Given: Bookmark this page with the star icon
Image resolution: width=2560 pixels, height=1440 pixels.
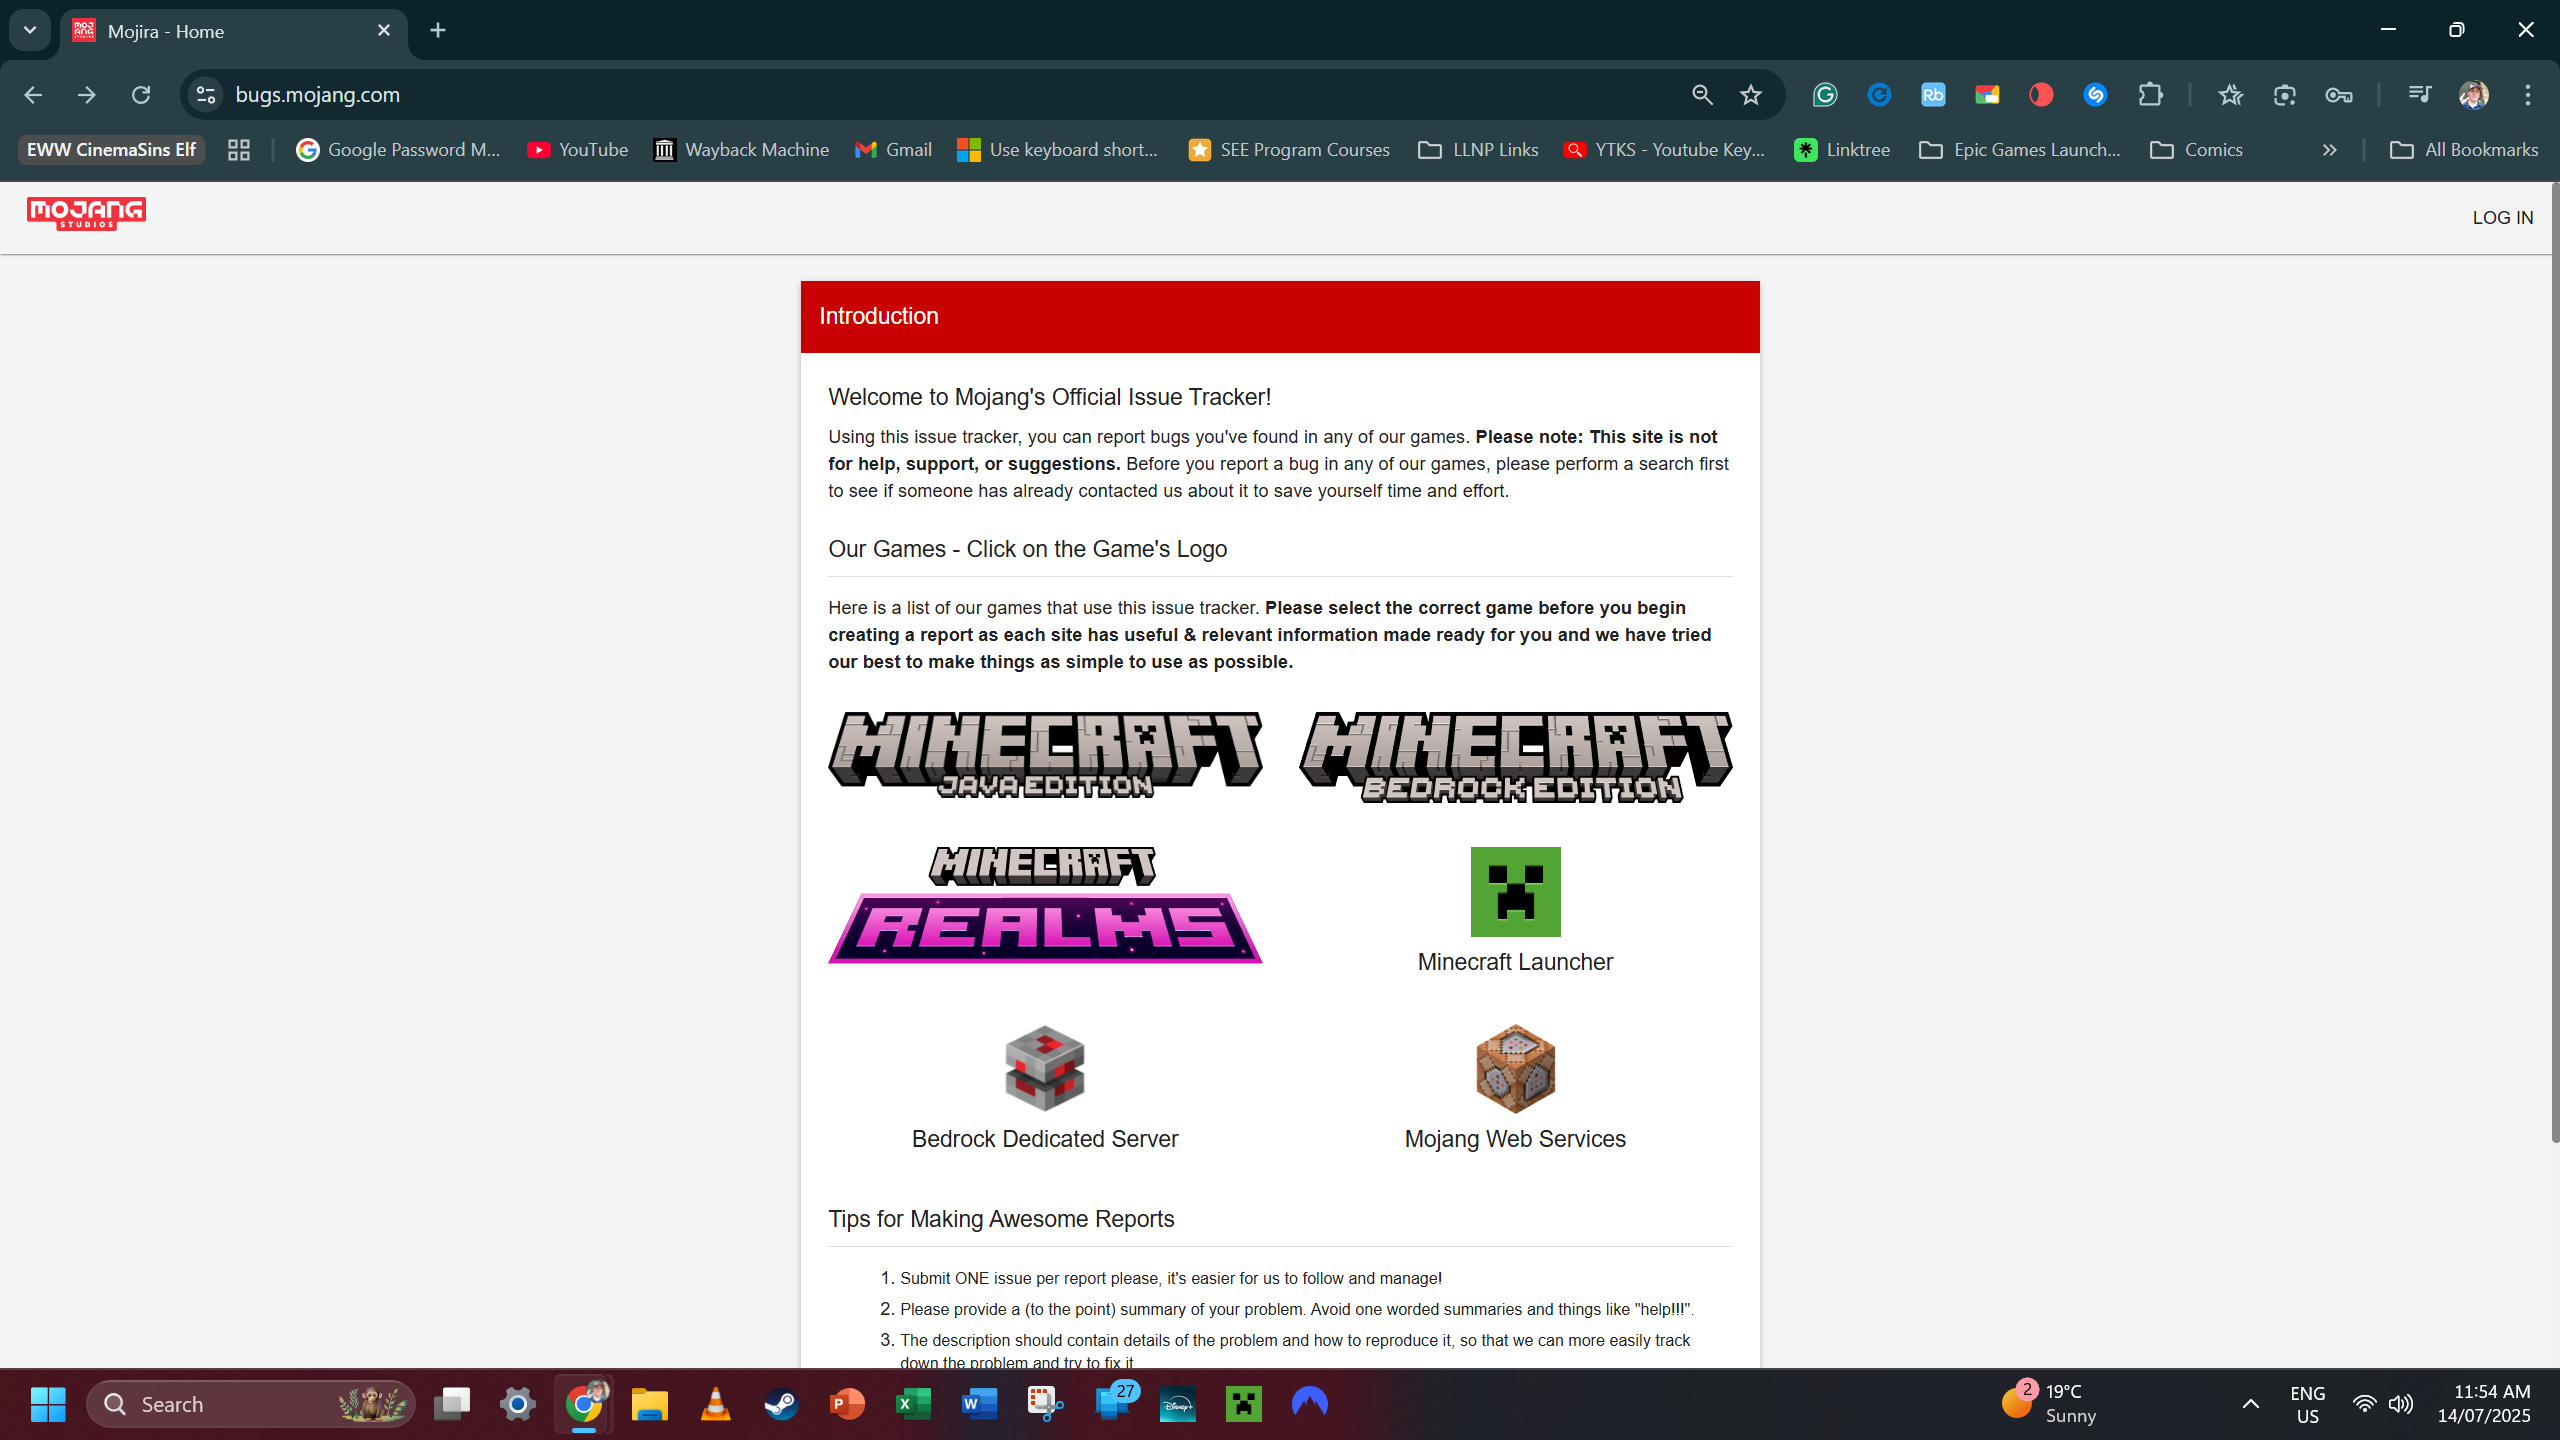Looking at the screenshot, I should click(1750, 95).
